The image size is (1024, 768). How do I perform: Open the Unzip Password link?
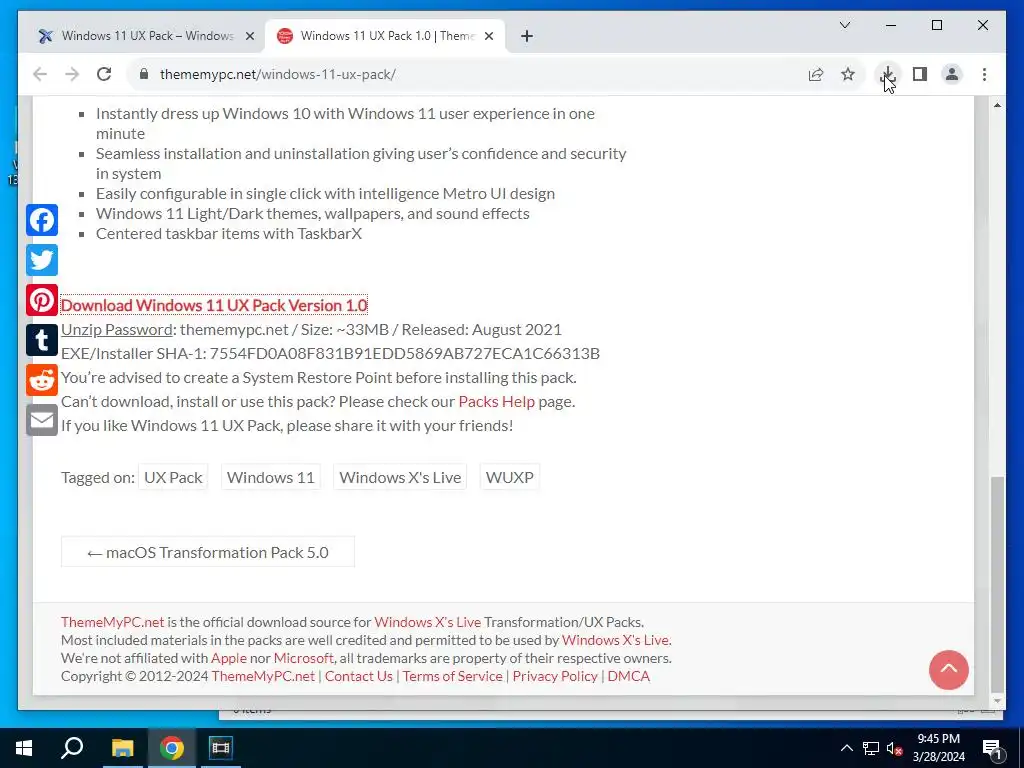(x=116, y=329)
